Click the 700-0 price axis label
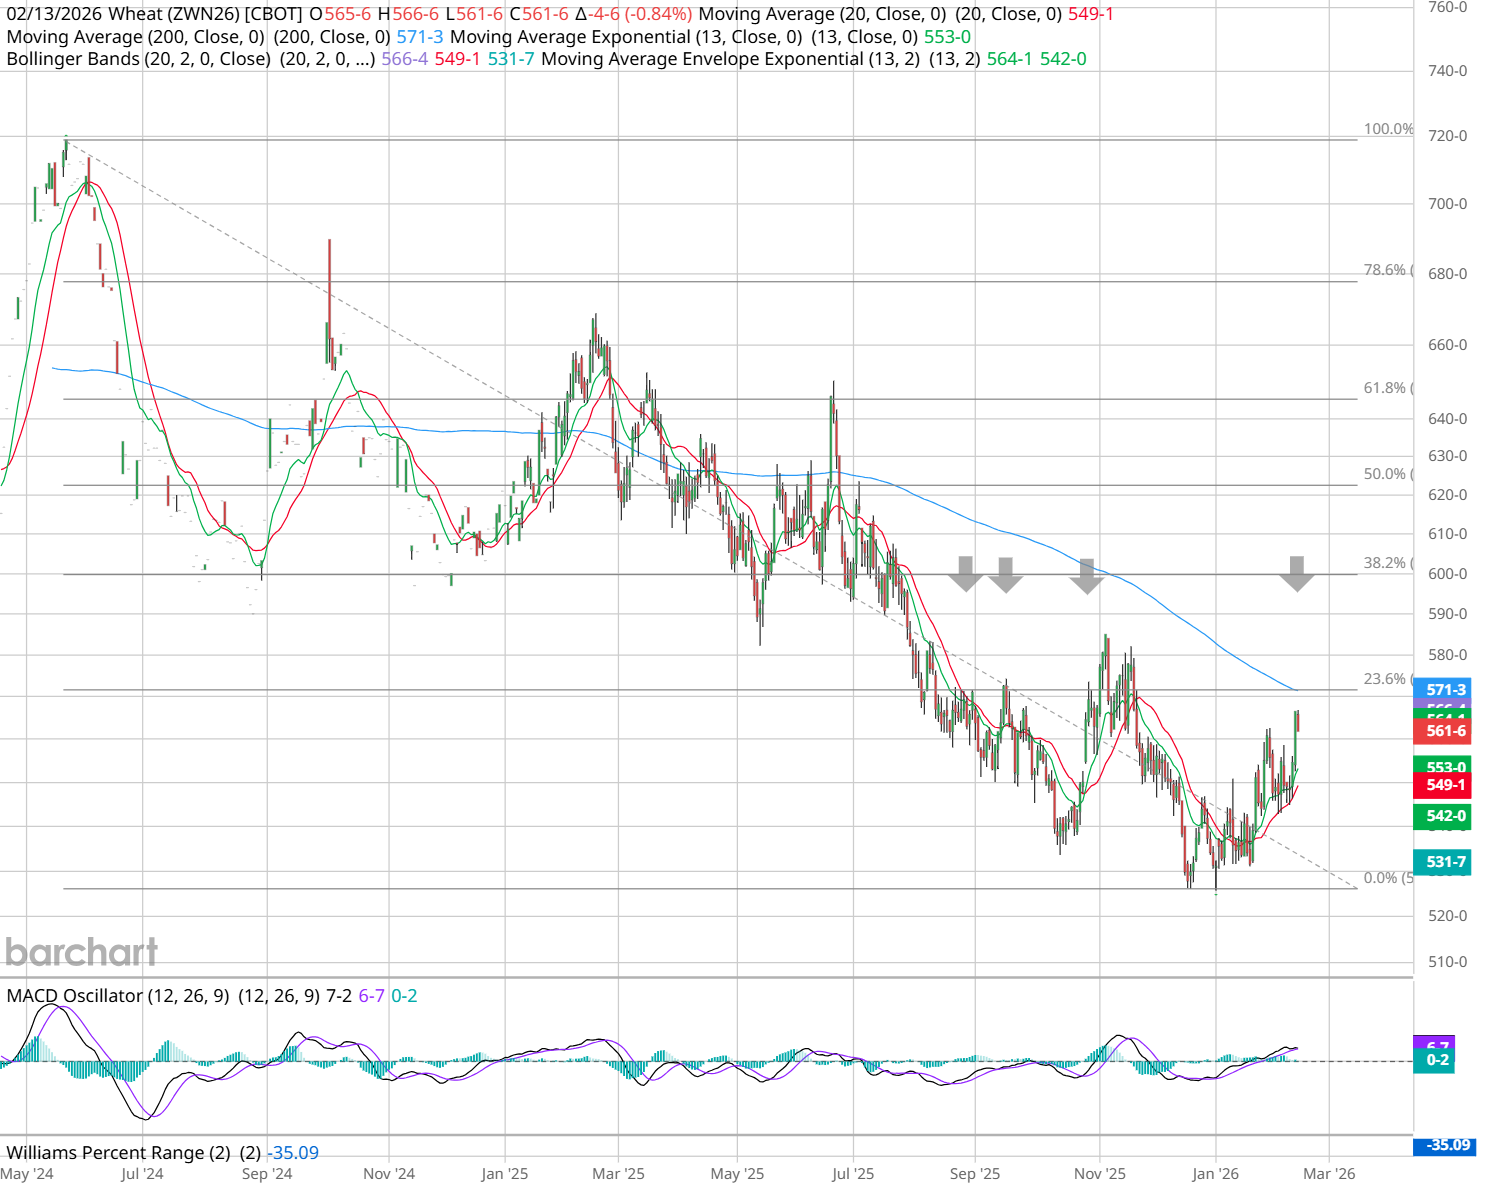 tap(1447, 204)
